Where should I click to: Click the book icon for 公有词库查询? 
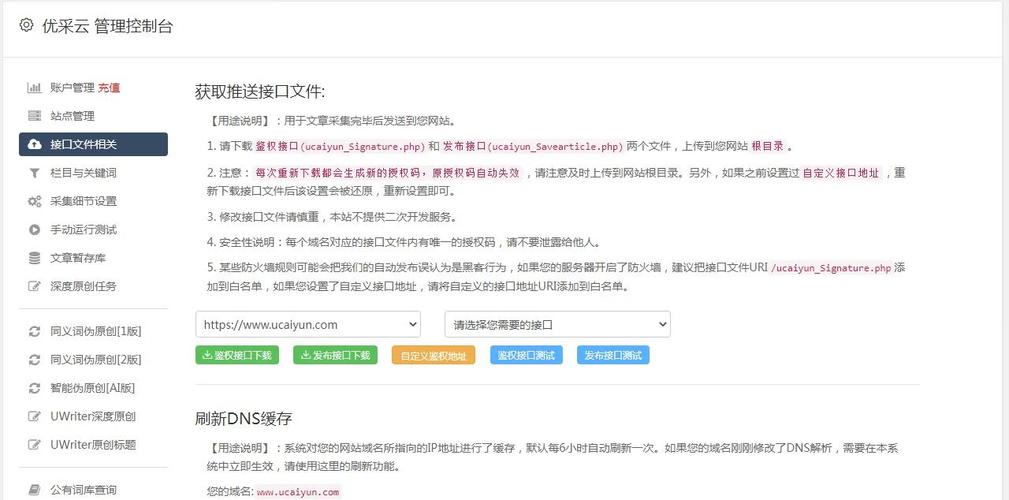34,490
